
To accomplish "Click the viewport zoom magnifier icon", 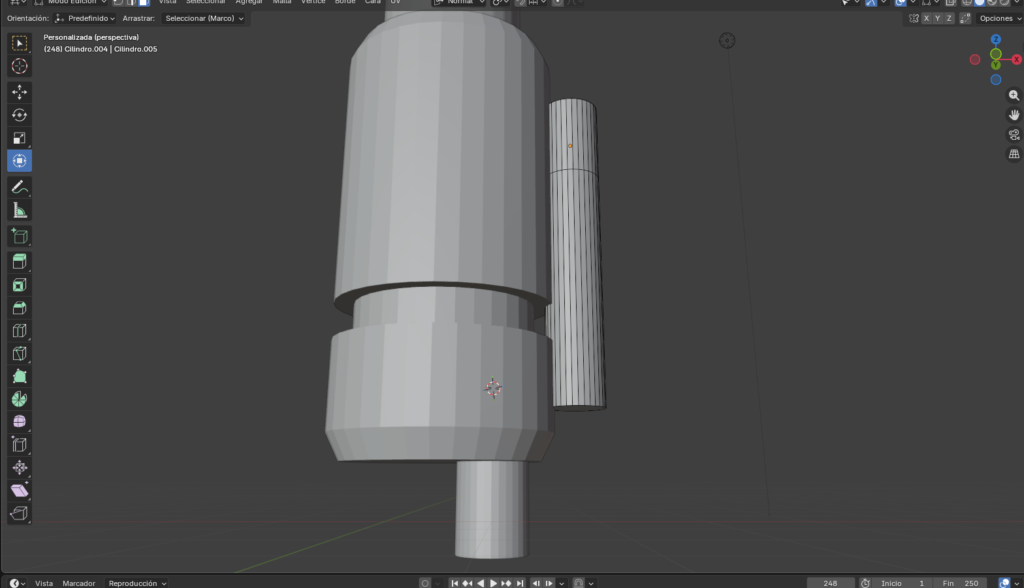I will tap(1014, 95).
